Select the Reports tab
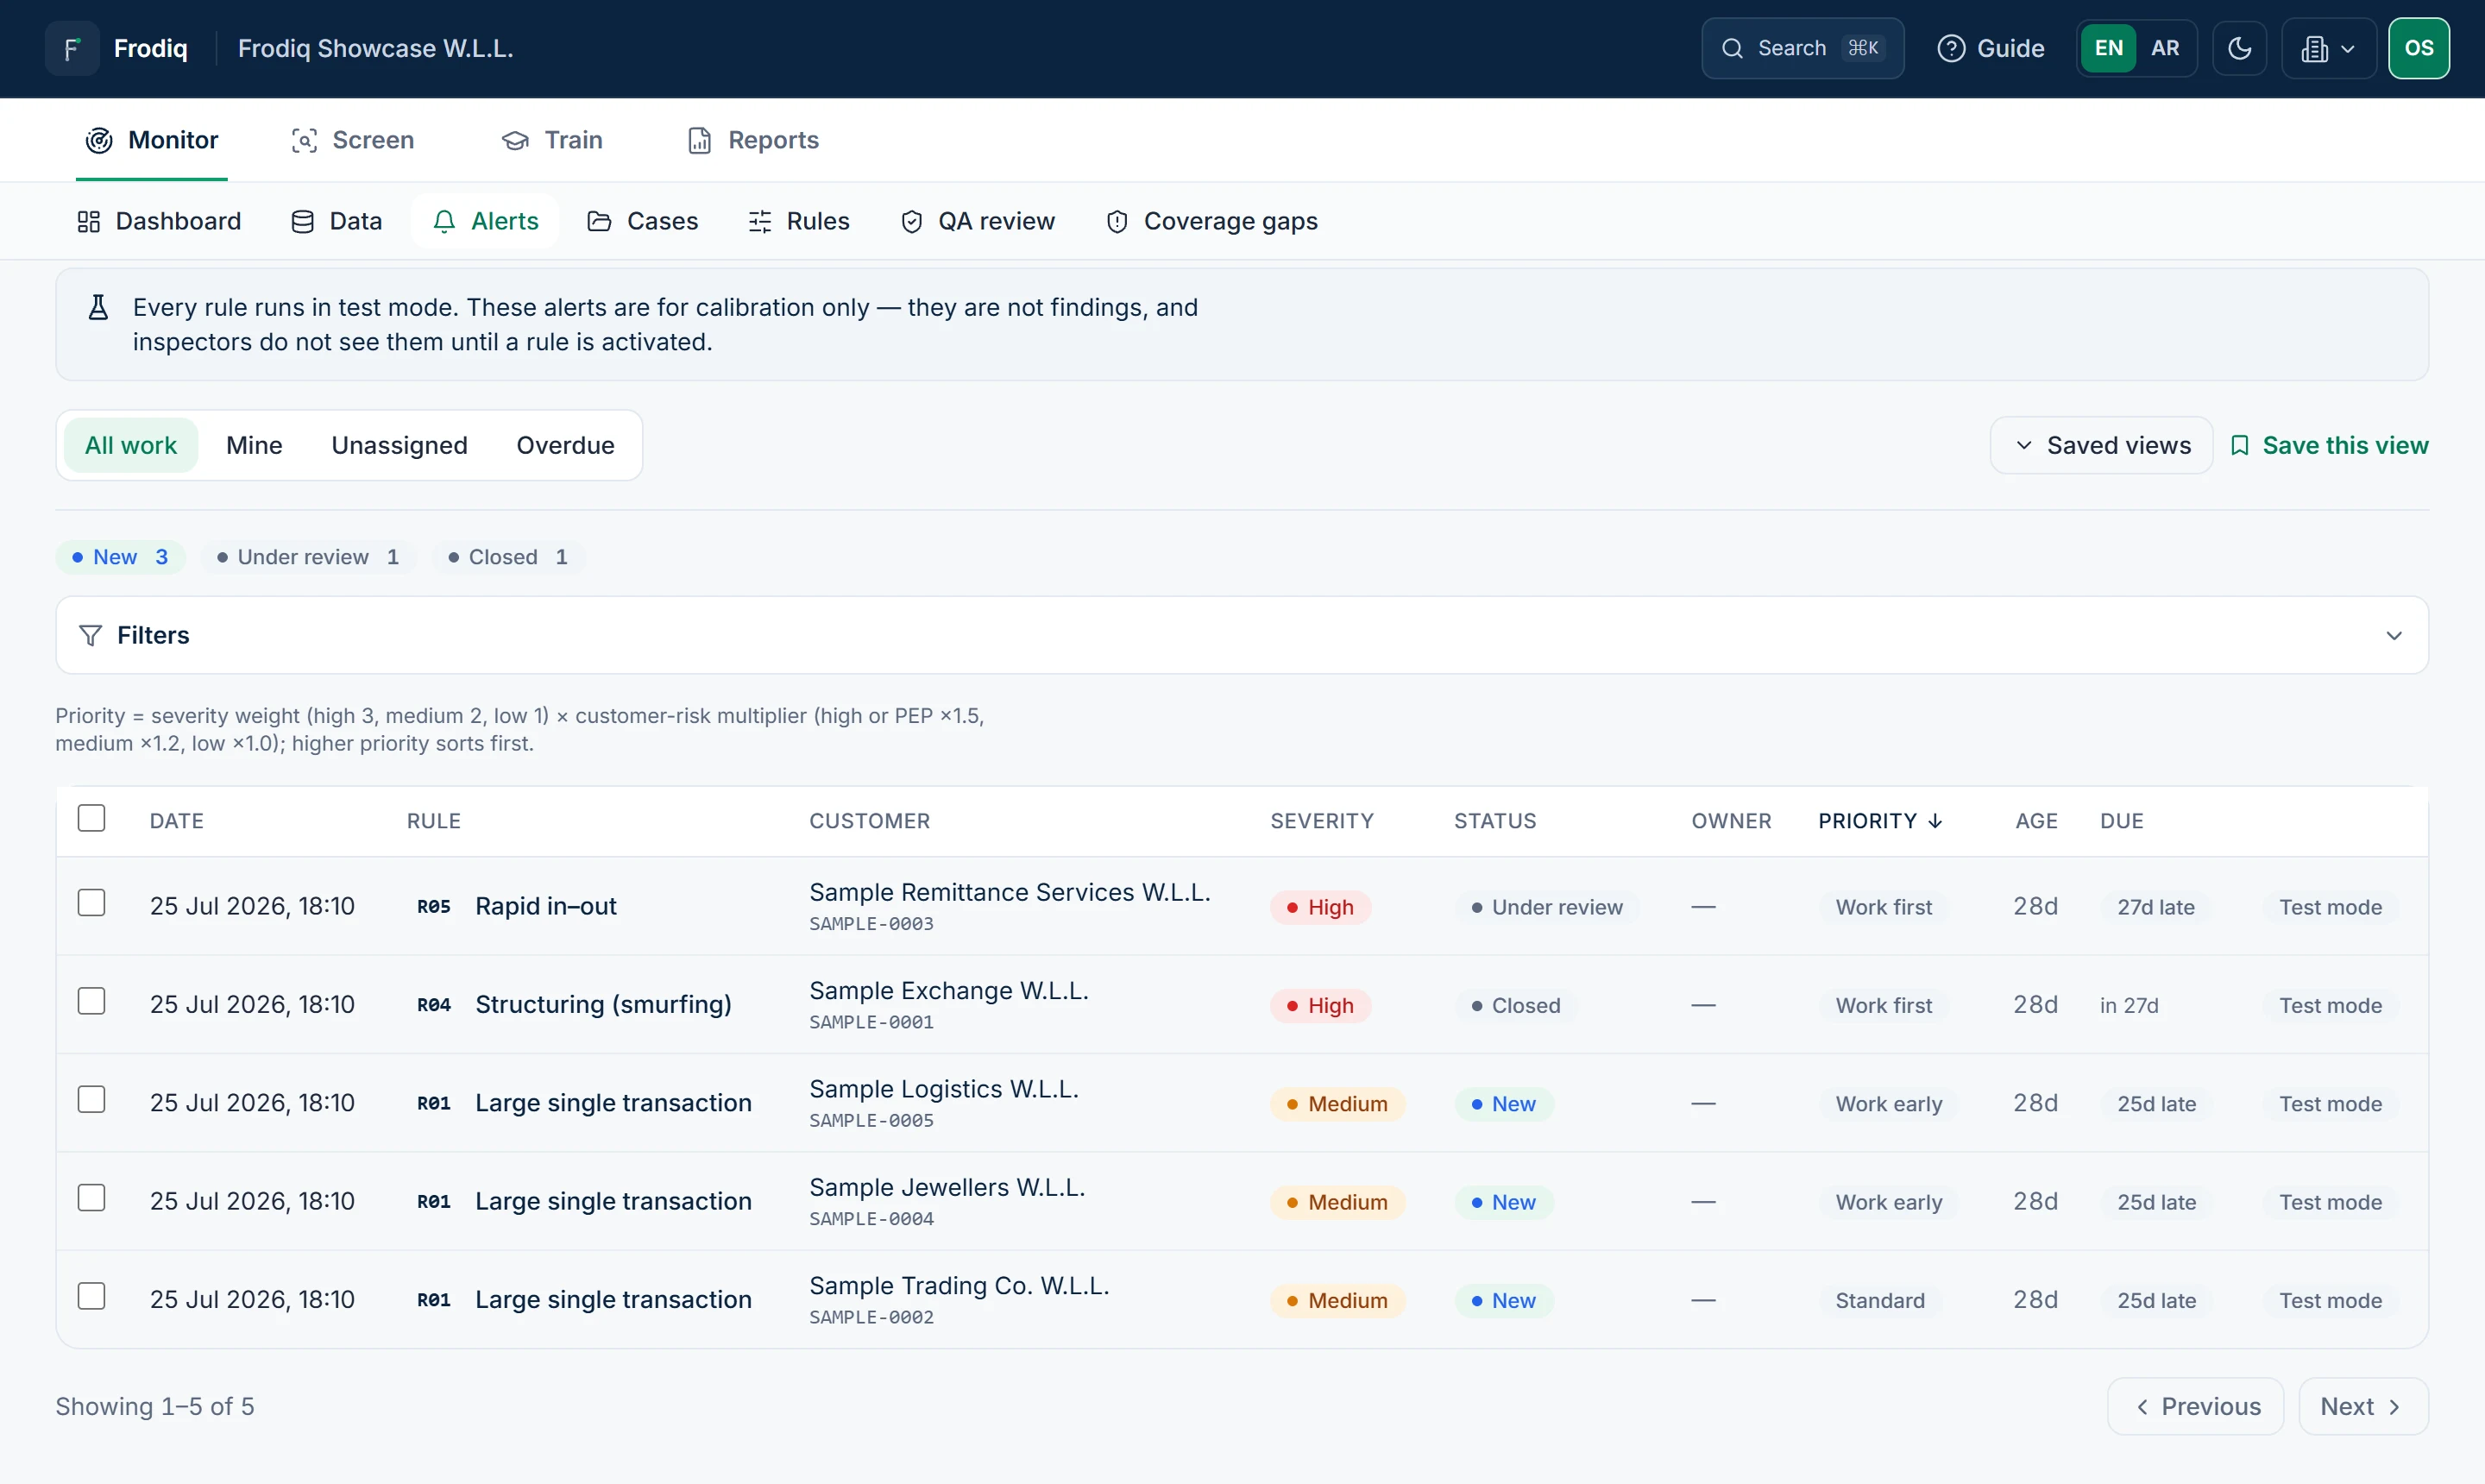Screen dimensions: 2485x1484 [754, 140]
